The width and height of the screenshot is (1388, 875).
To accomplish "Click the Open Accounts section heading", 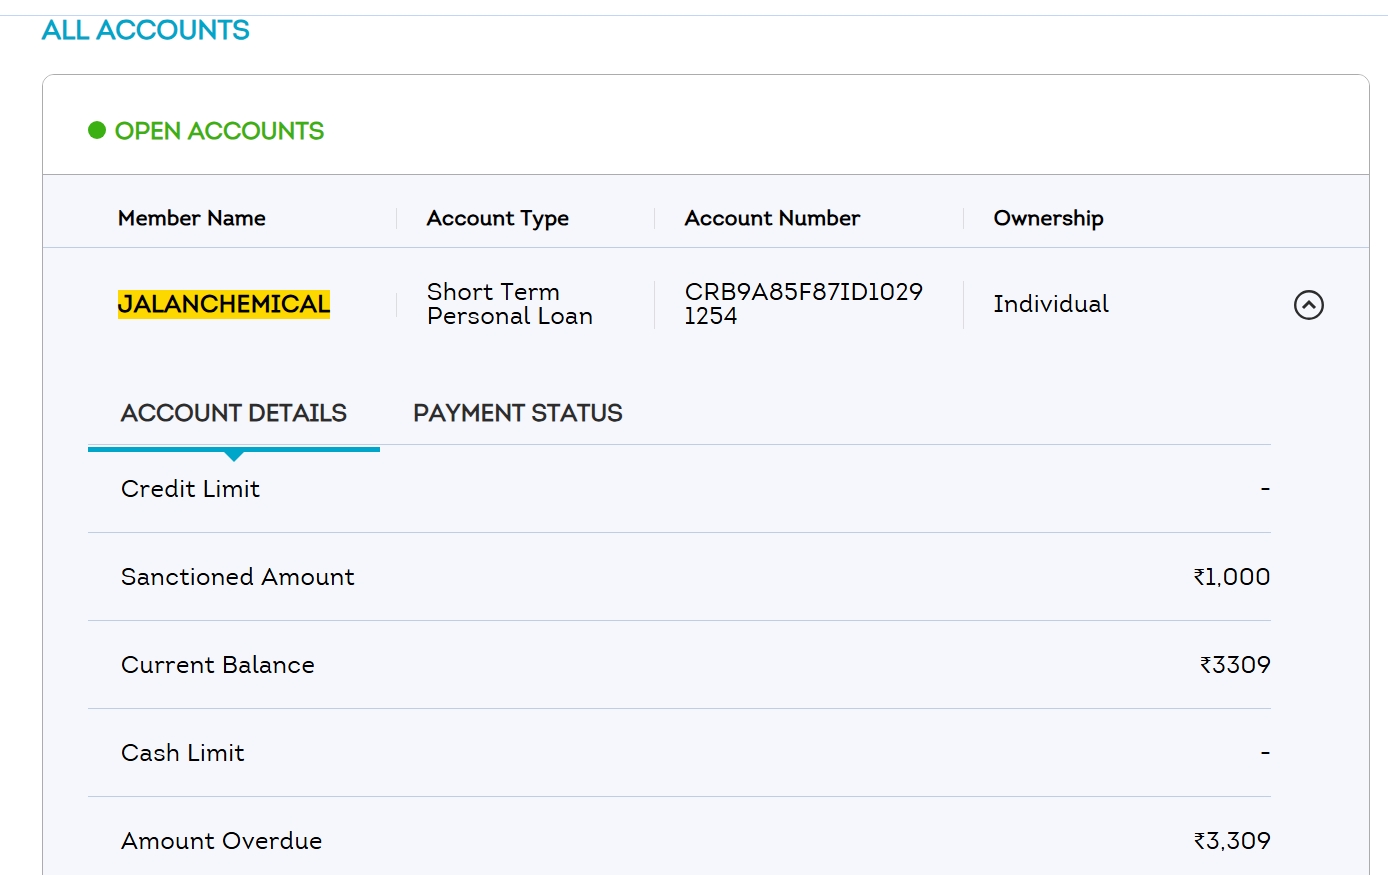I will tap(219, 131).
